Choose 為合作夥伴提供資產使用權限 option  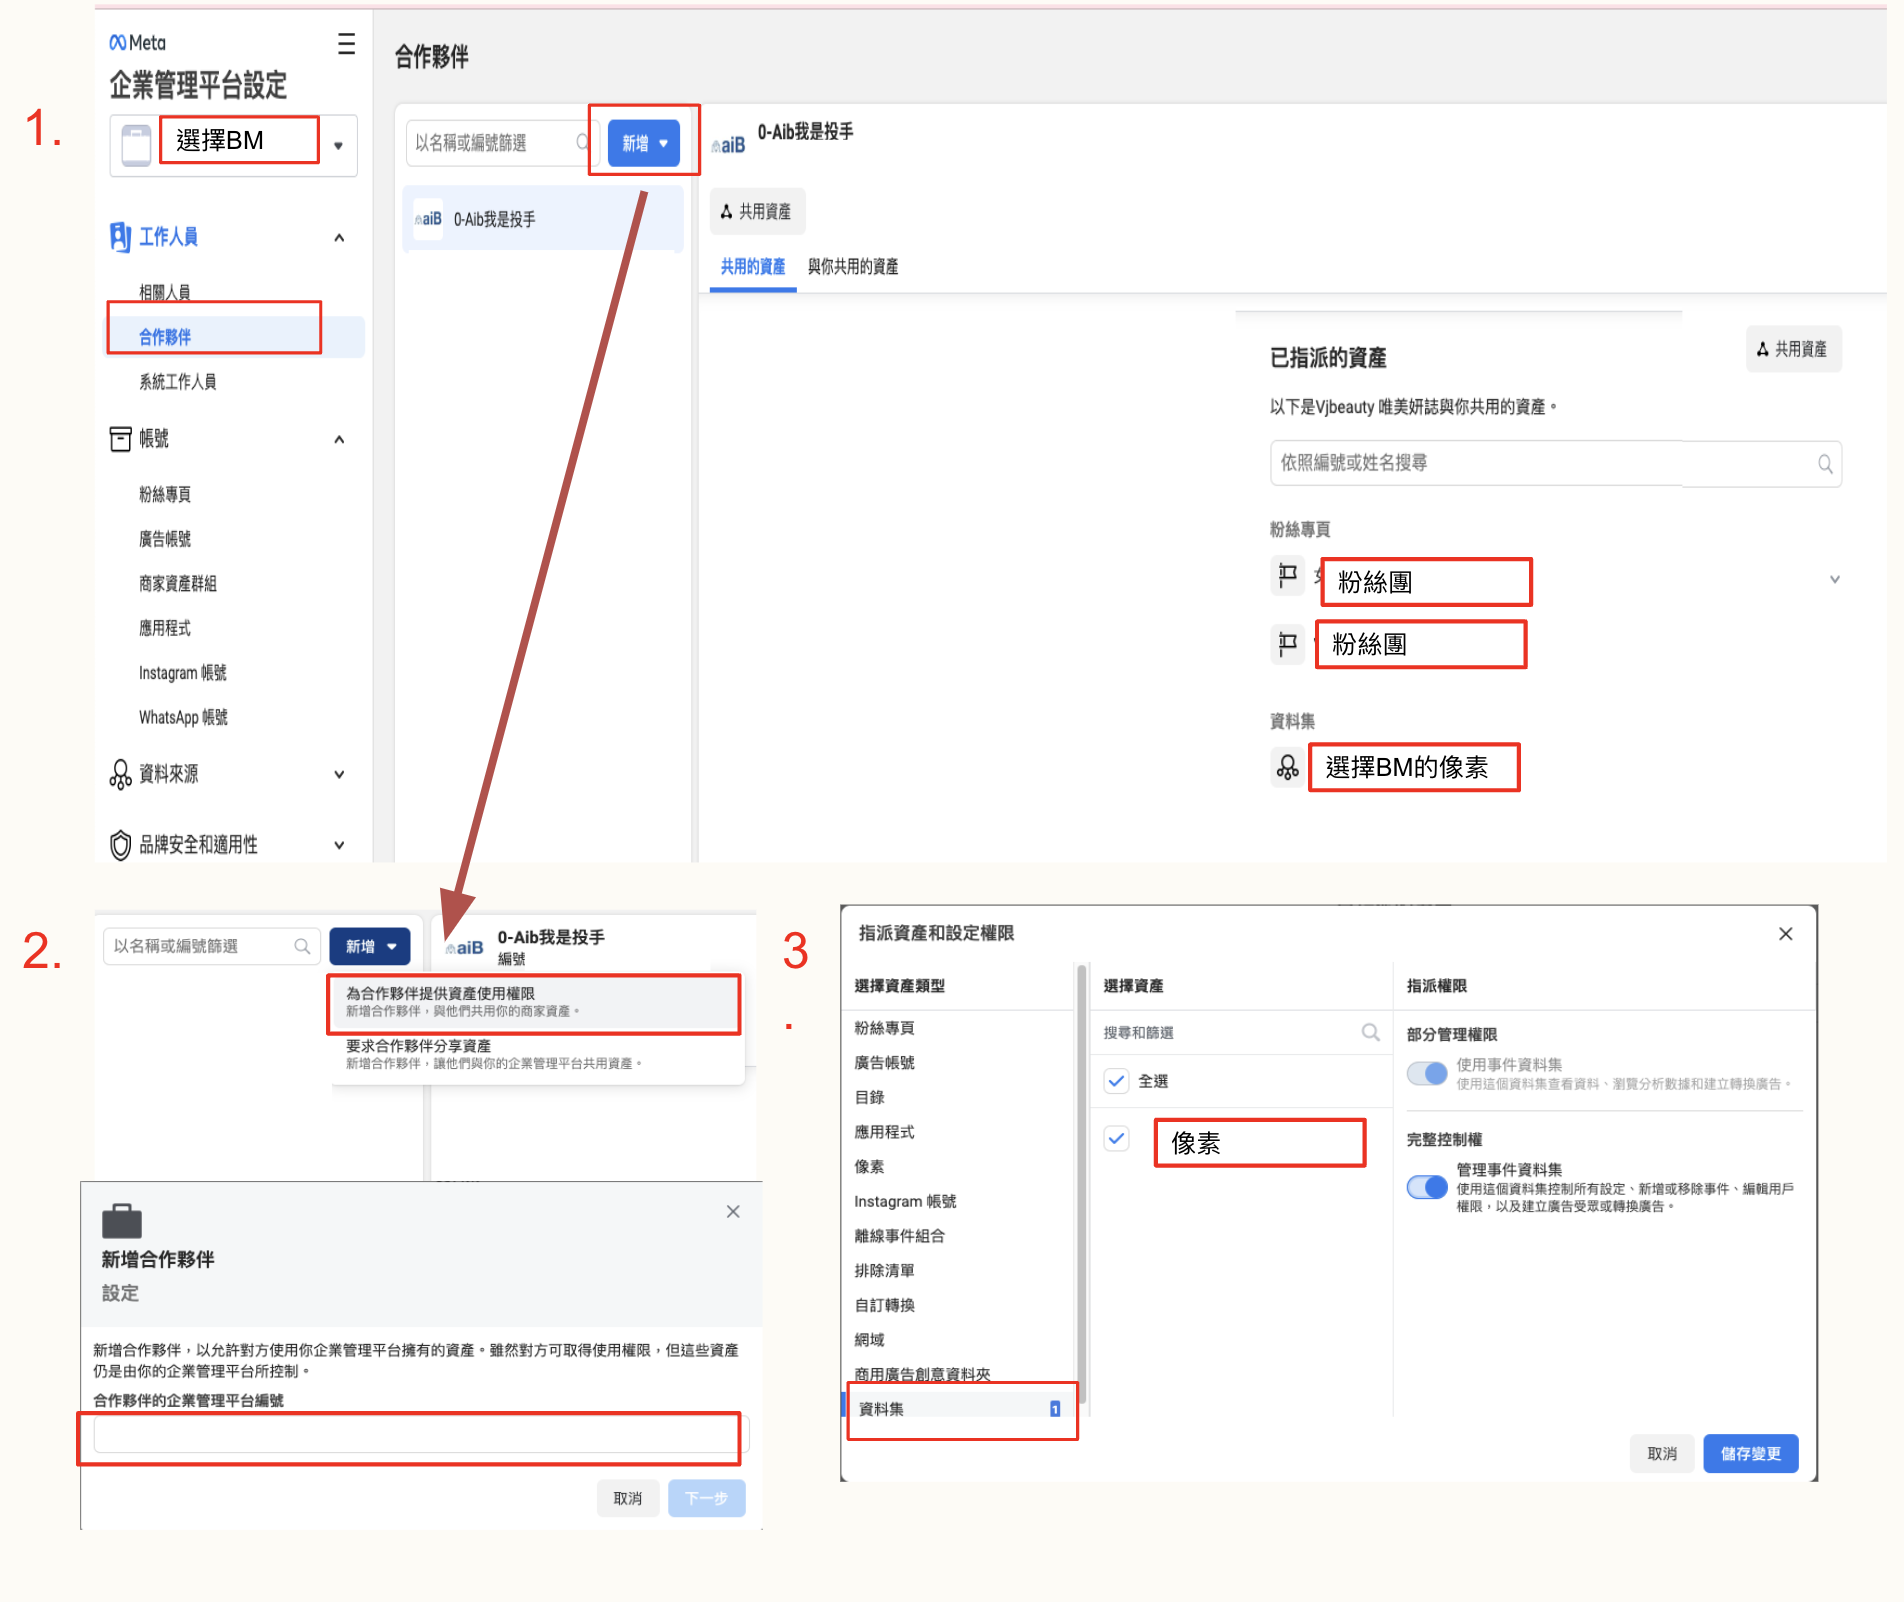pyautogui.click(x=535, y=1002)
